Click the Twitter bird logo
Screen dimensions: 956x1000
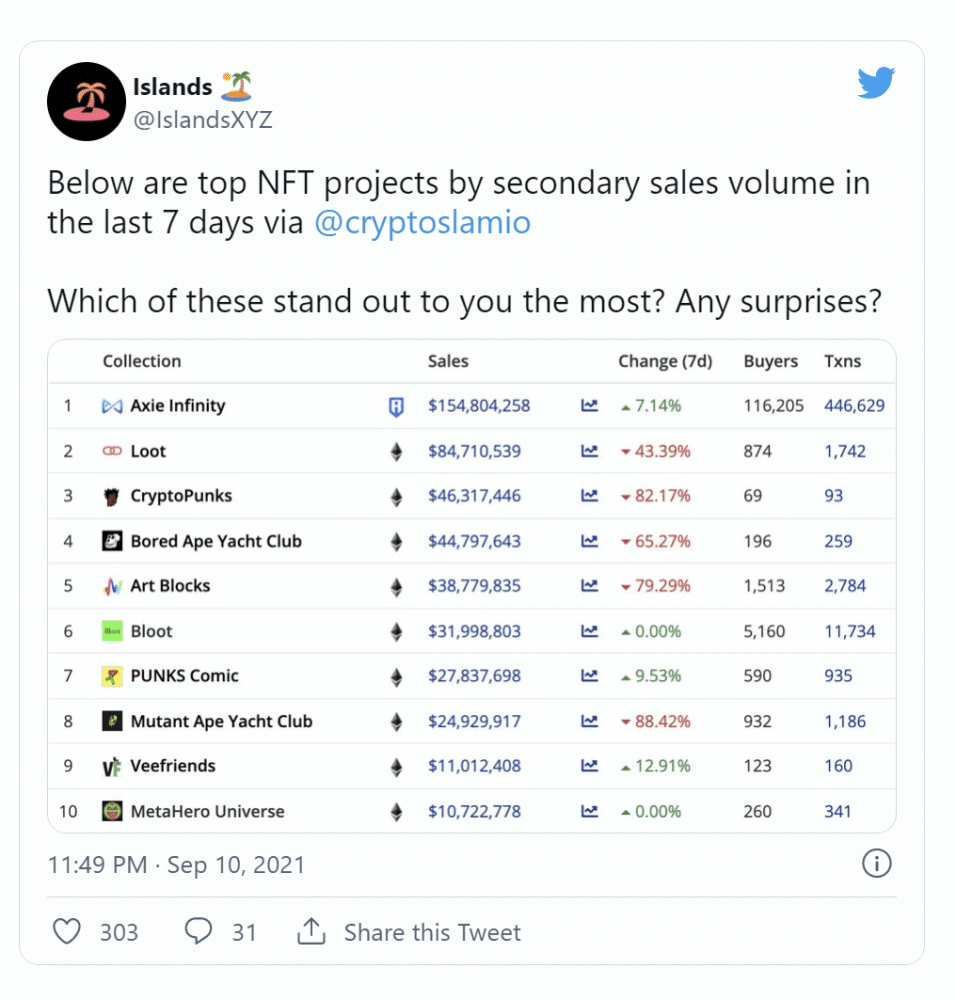(x=876, y=83)
